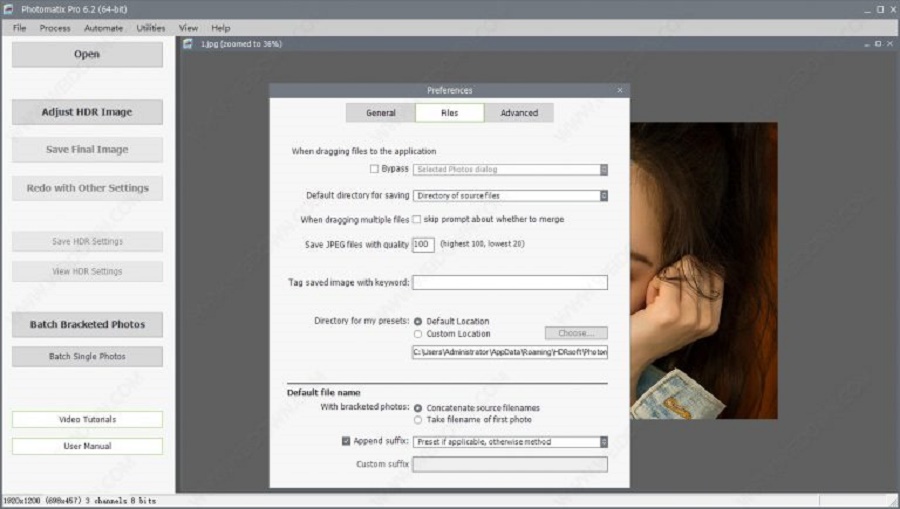Open the Video Tutorials link
The image size is (900, 509).
coord(87,419)
